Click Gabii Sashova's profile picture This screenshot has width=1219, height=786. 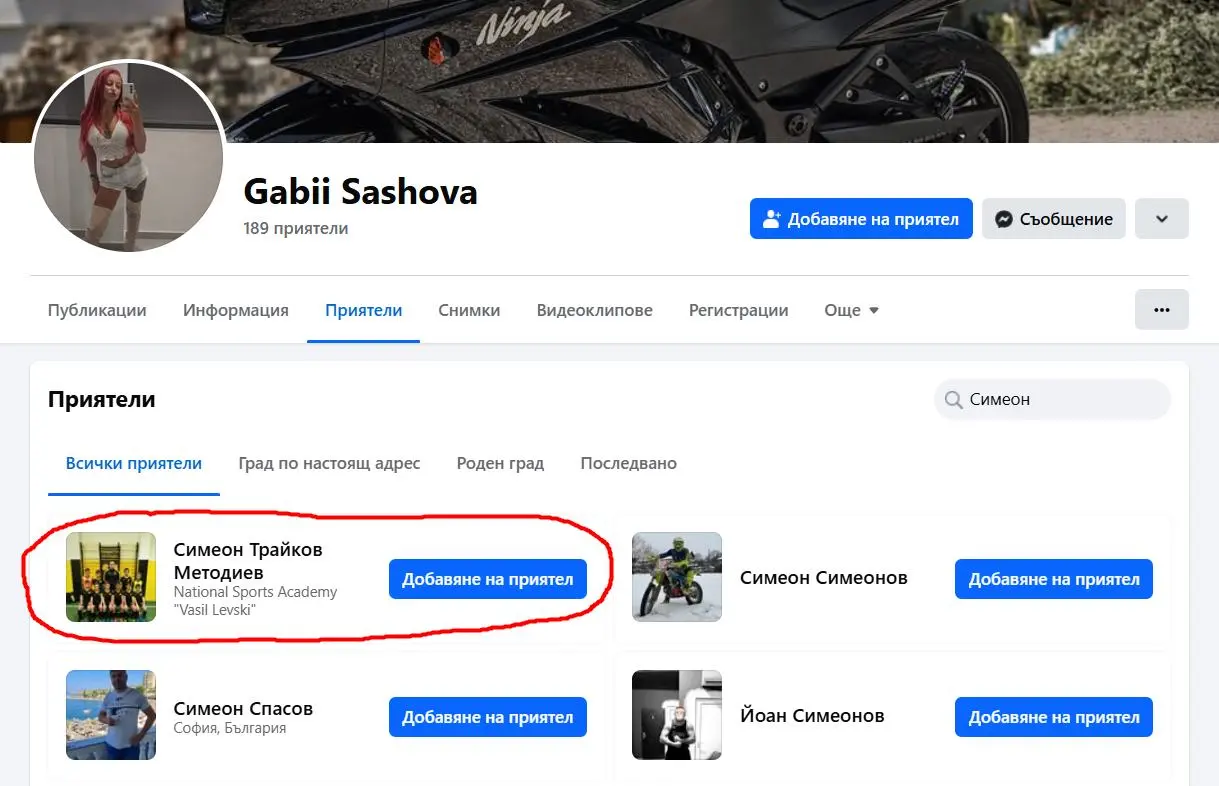tap(128, 157)
